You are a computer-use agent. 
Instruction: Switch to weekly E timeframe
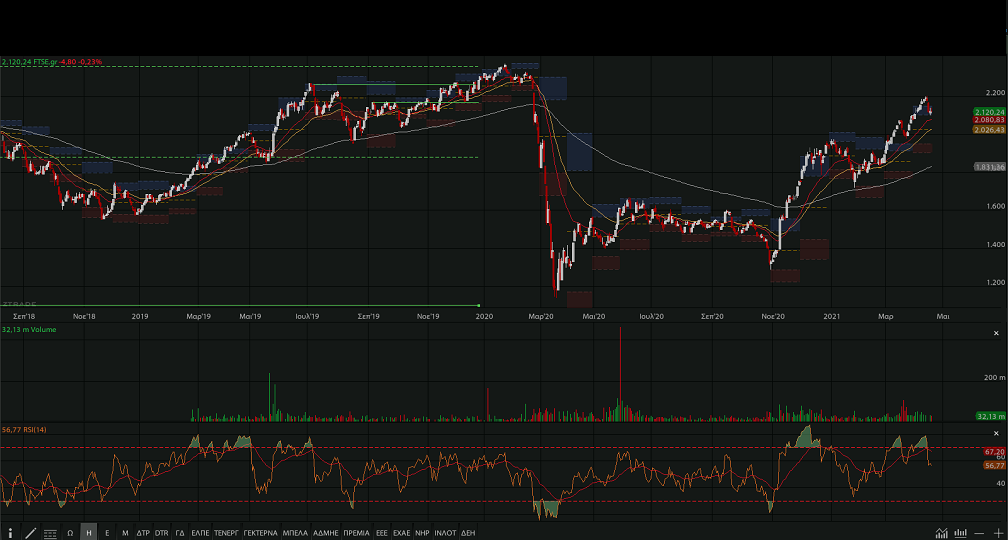tap(107, 533)
